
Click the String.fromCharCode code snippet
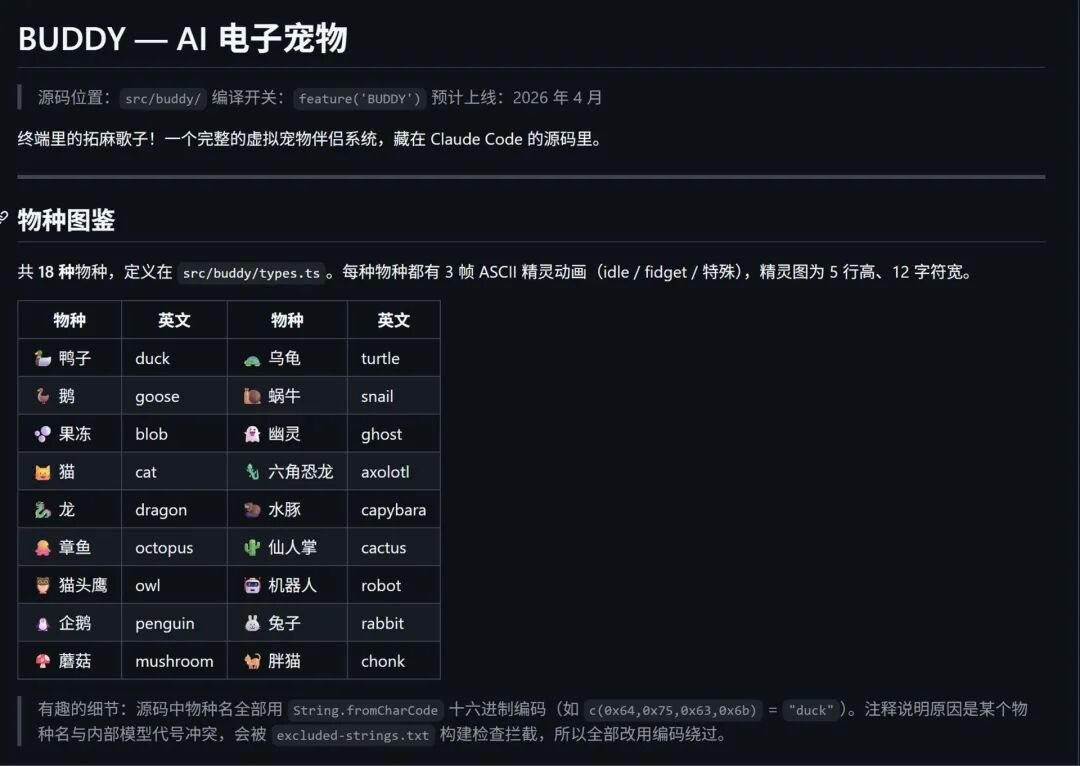point(366,710)
